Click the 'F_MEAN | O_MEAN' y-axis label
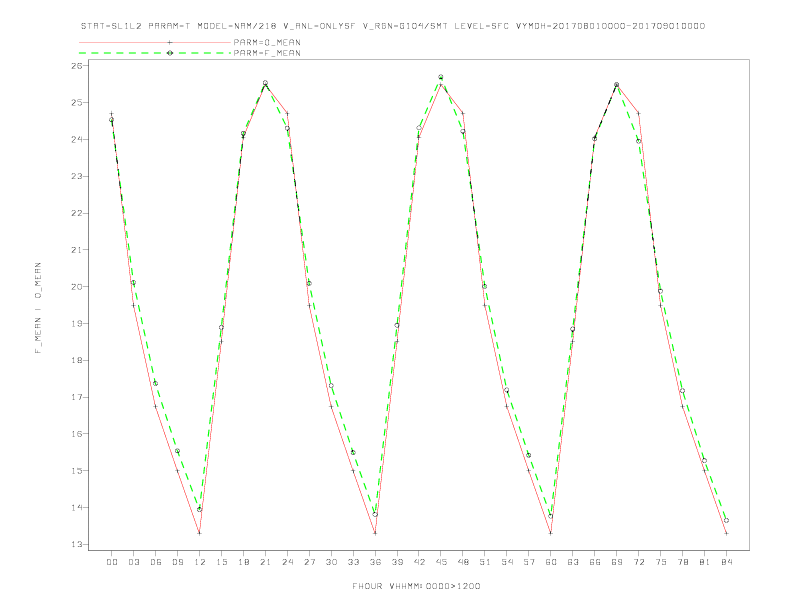The image size is (792, 612). [38, 308]
